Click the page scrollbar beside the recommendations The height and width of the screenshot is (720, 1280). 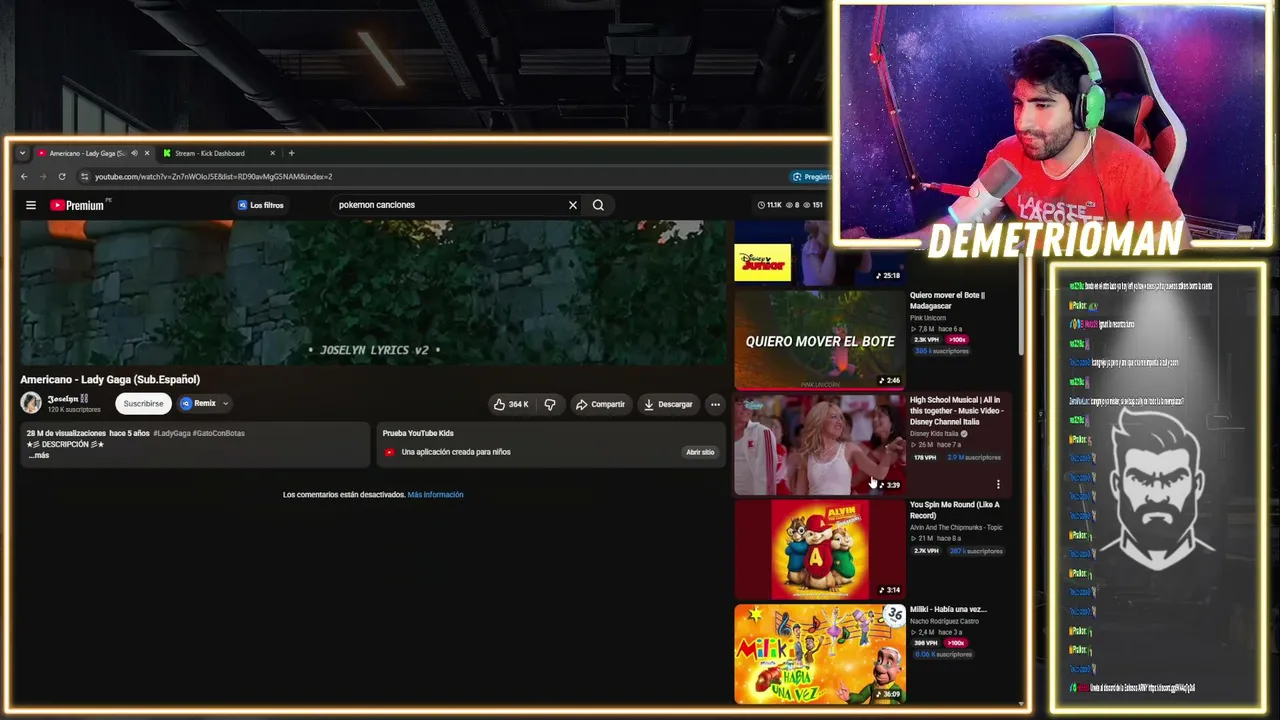tap(1021, 305)
